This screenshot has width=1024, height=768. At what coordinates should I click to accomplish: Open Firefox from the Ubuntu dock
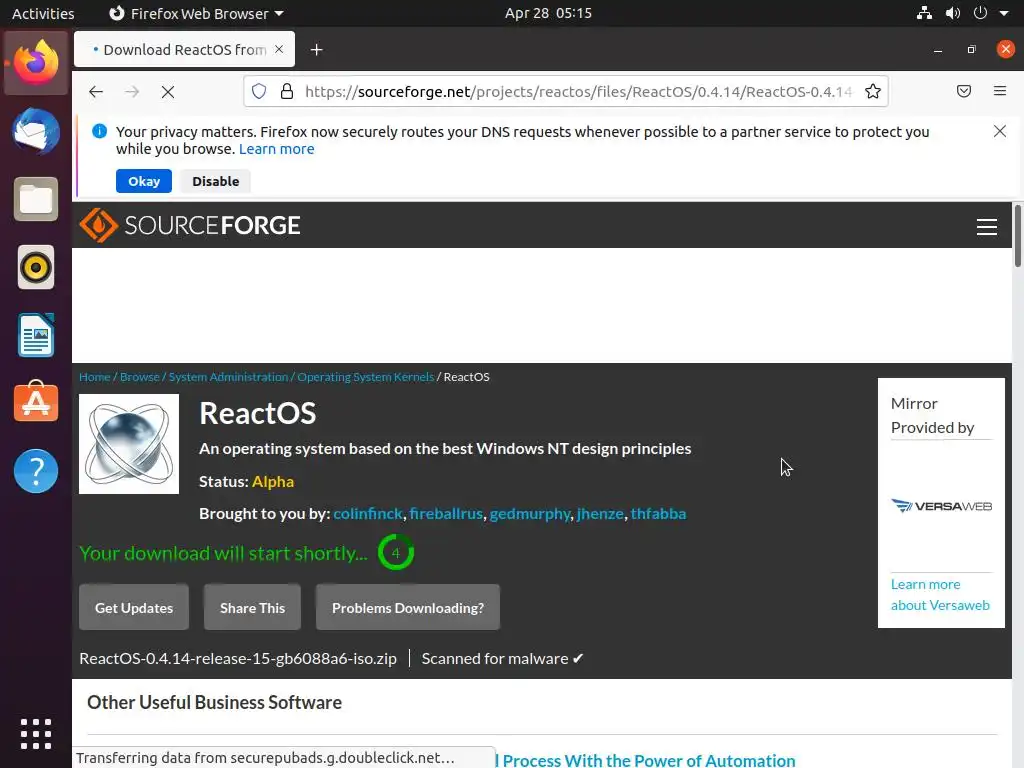click(36, 63)
